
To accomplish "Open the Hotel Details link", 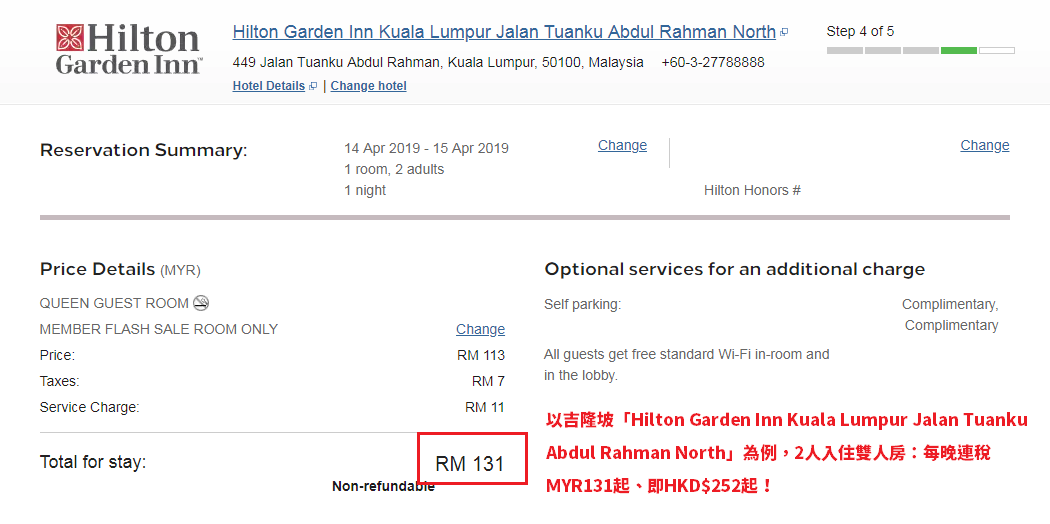I will [269, 86].
